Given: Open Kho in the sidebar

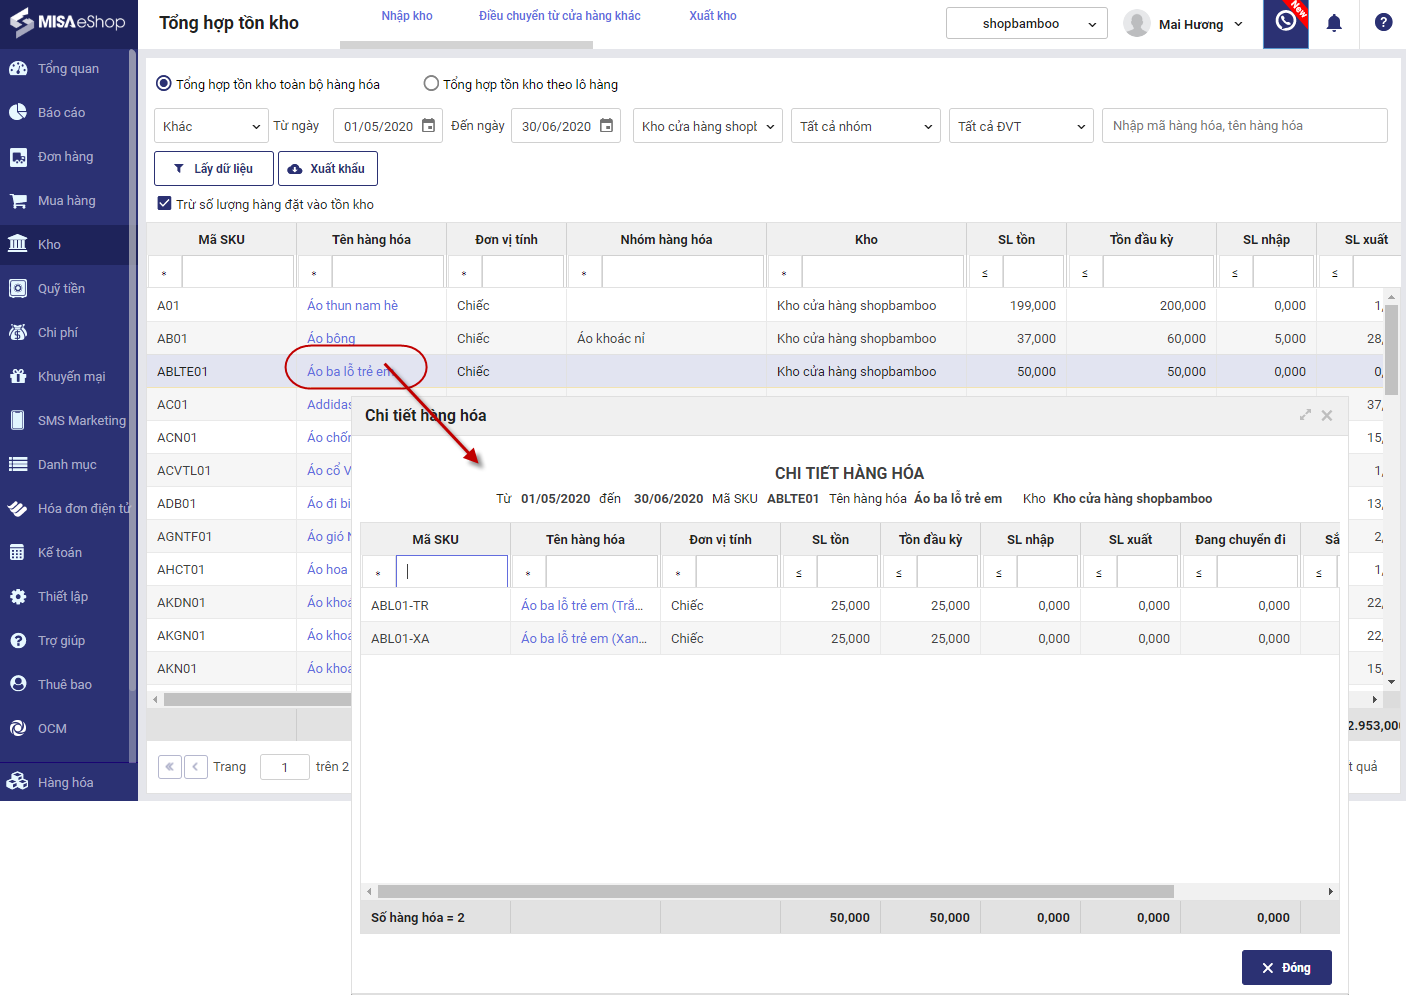Looking at the screenshot, I should 49,245.
